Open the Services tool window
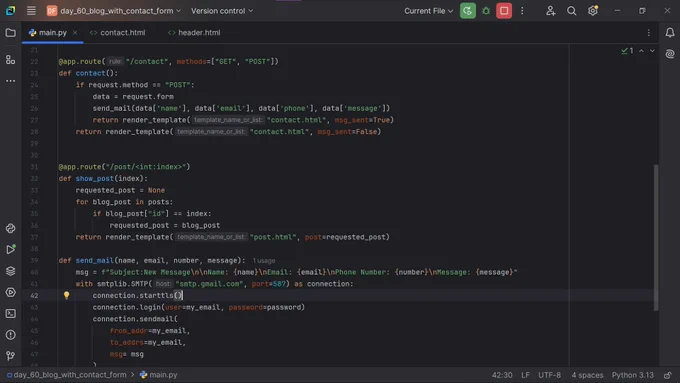The width and height of the screenshot is (680, 383). (10, 292)
